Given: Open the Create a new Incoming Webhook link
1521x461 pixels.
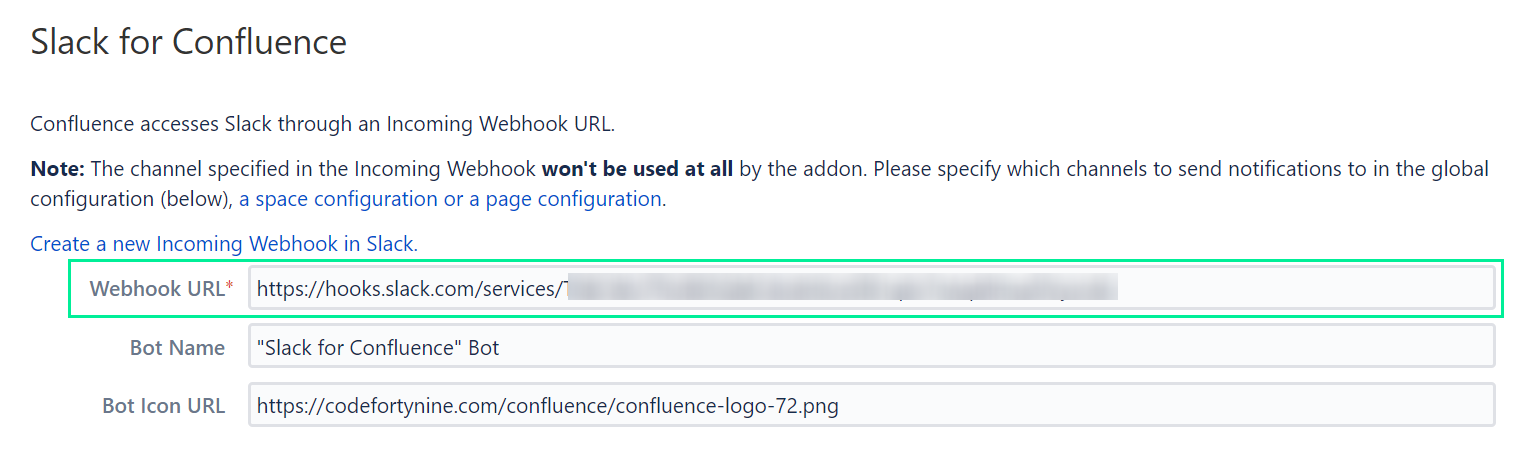Looking at the screenshot, I should 223,244.
